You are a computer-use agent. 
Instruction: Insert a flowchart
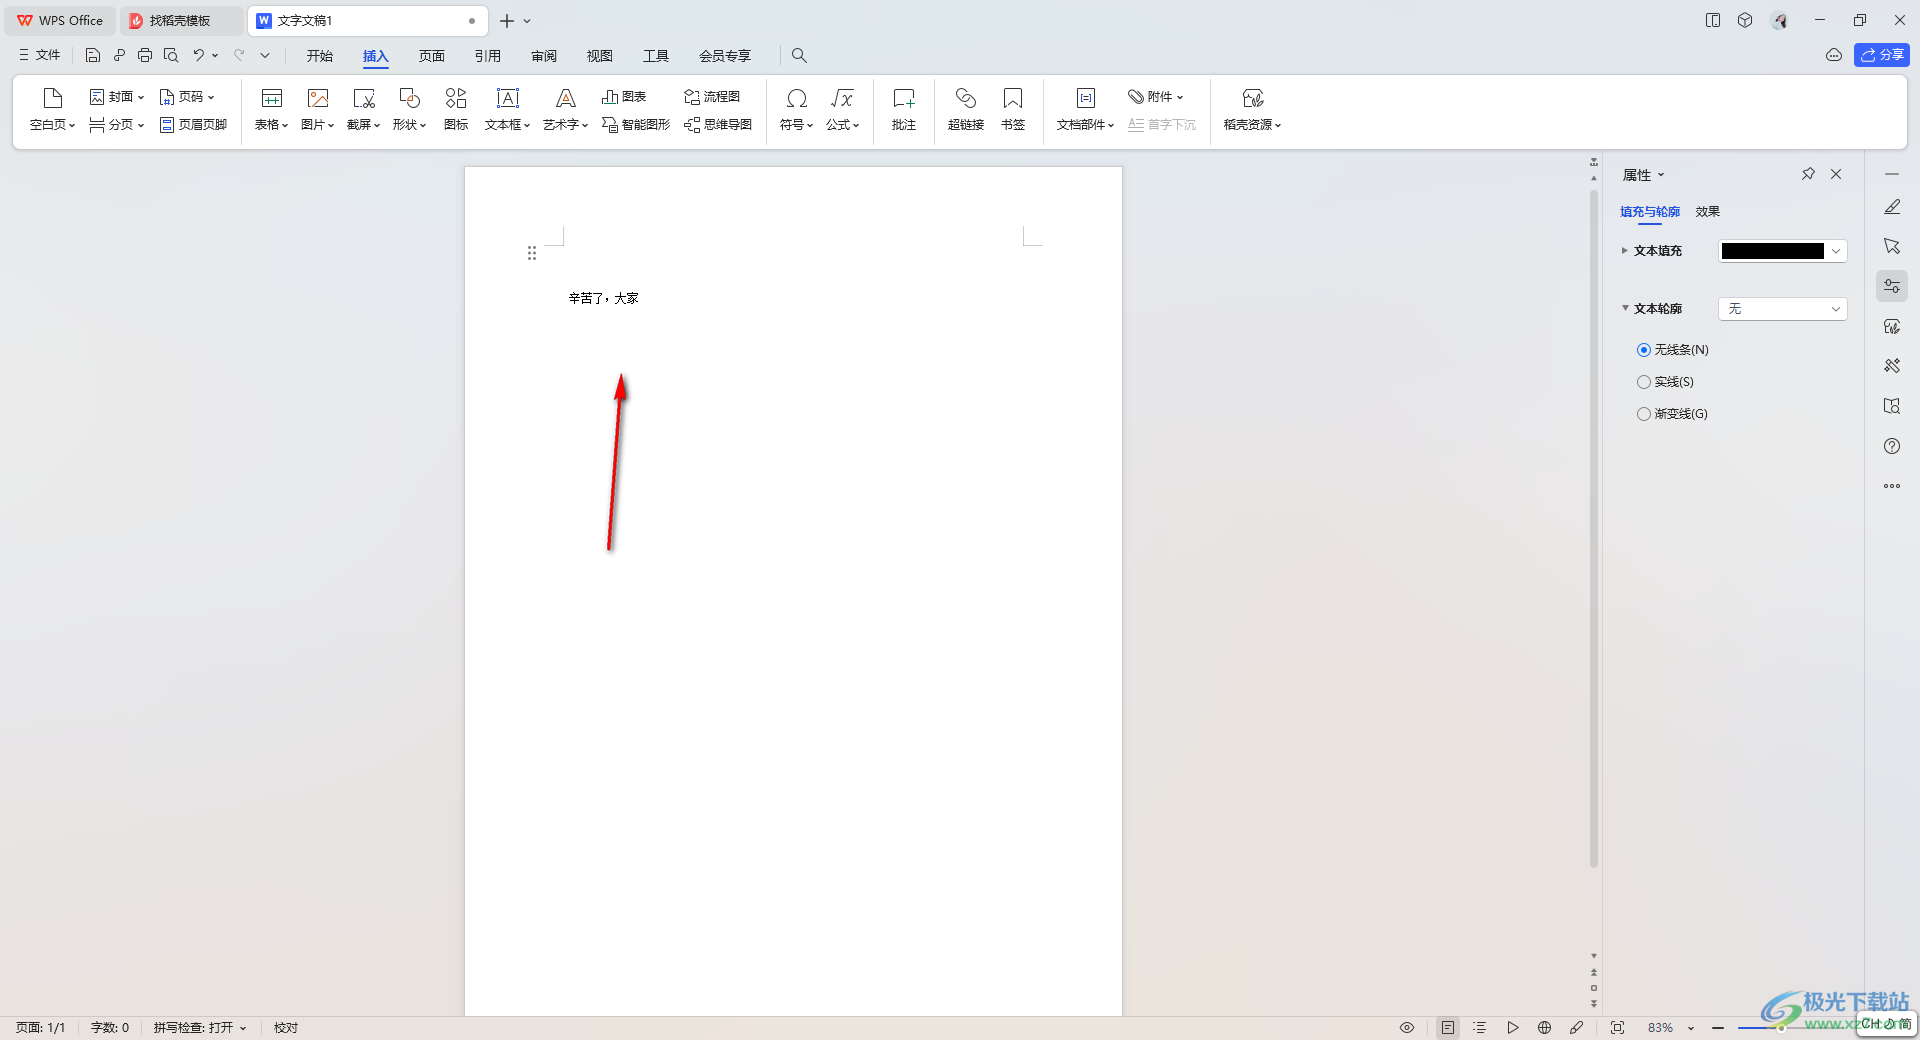click(x=712, y=97)
